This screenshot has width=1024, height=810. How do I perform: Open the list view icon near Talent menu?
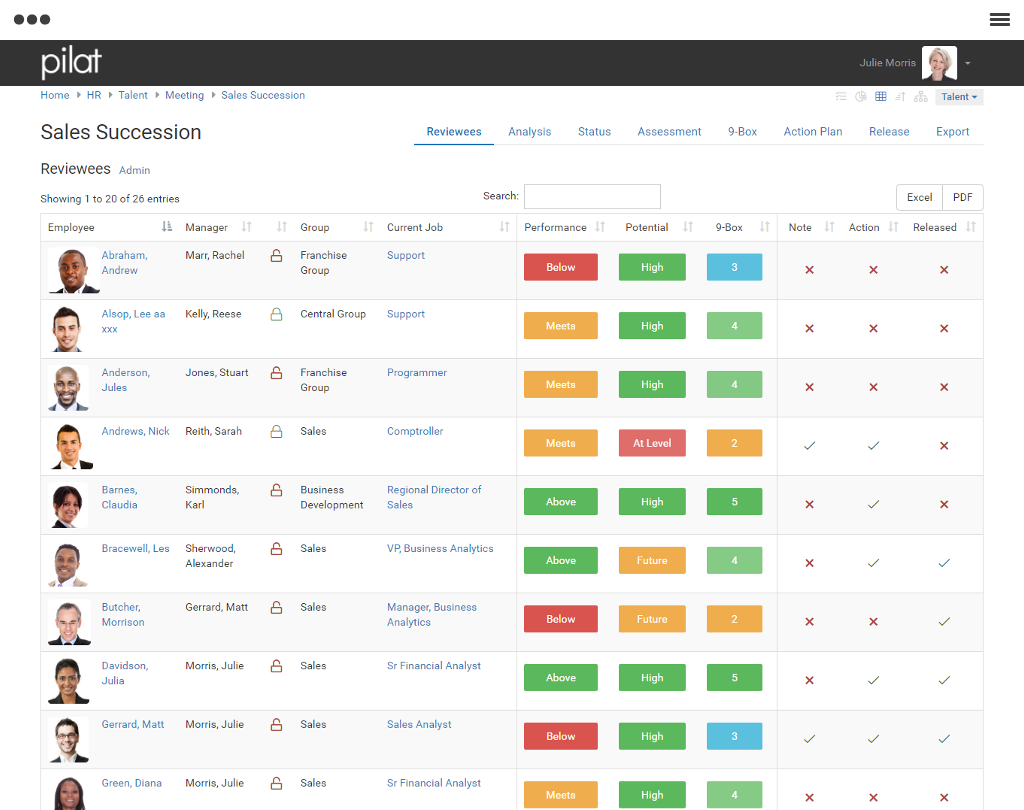tap(842, 97)
